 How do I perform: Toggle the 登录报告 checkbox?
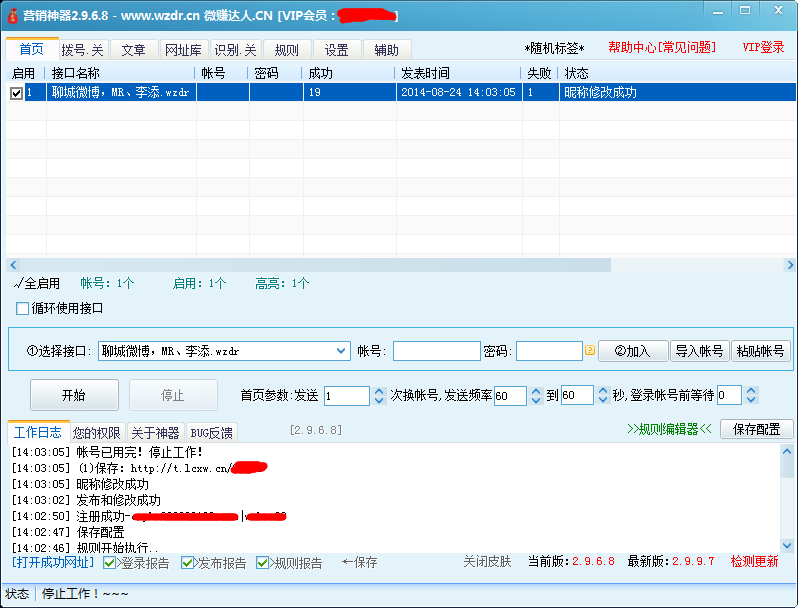tap(110, 563)
